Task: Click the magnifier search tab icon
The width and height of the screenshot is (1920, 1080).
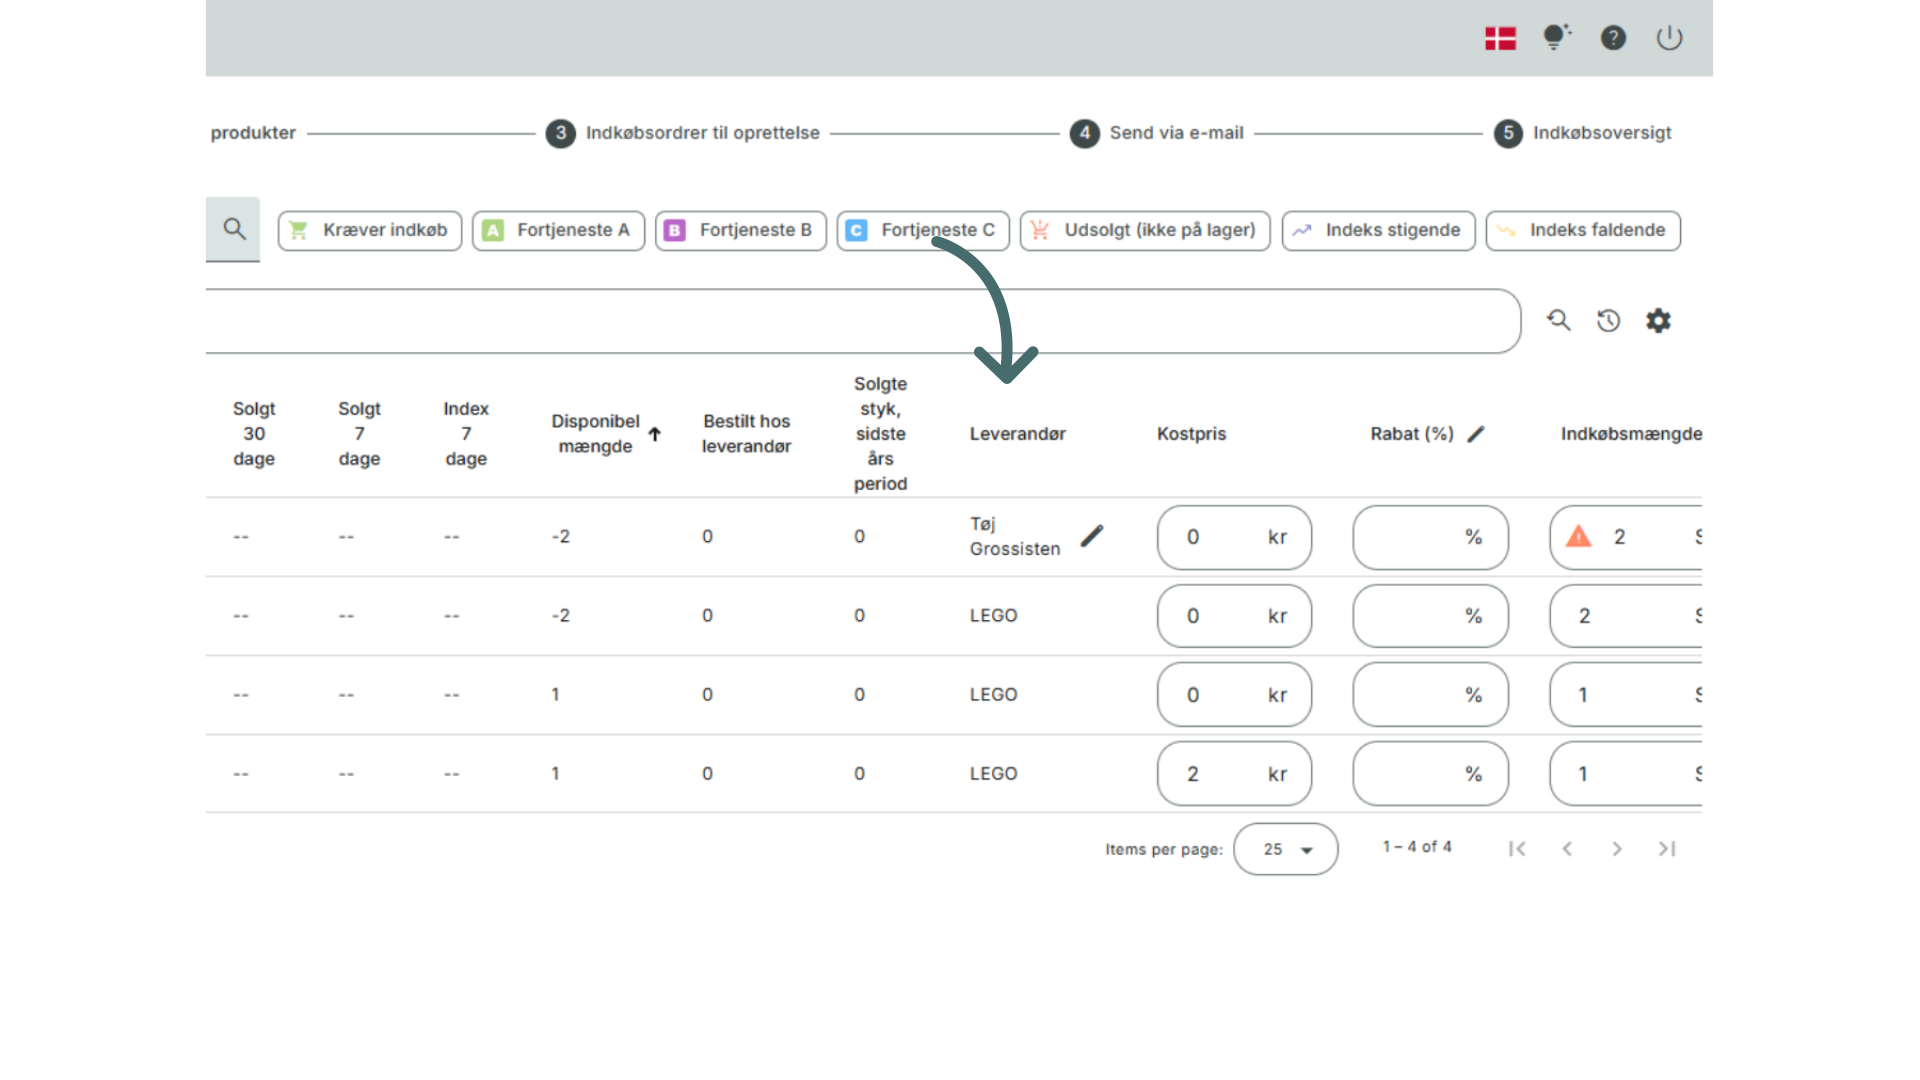Action: click(x=234, y=229)
